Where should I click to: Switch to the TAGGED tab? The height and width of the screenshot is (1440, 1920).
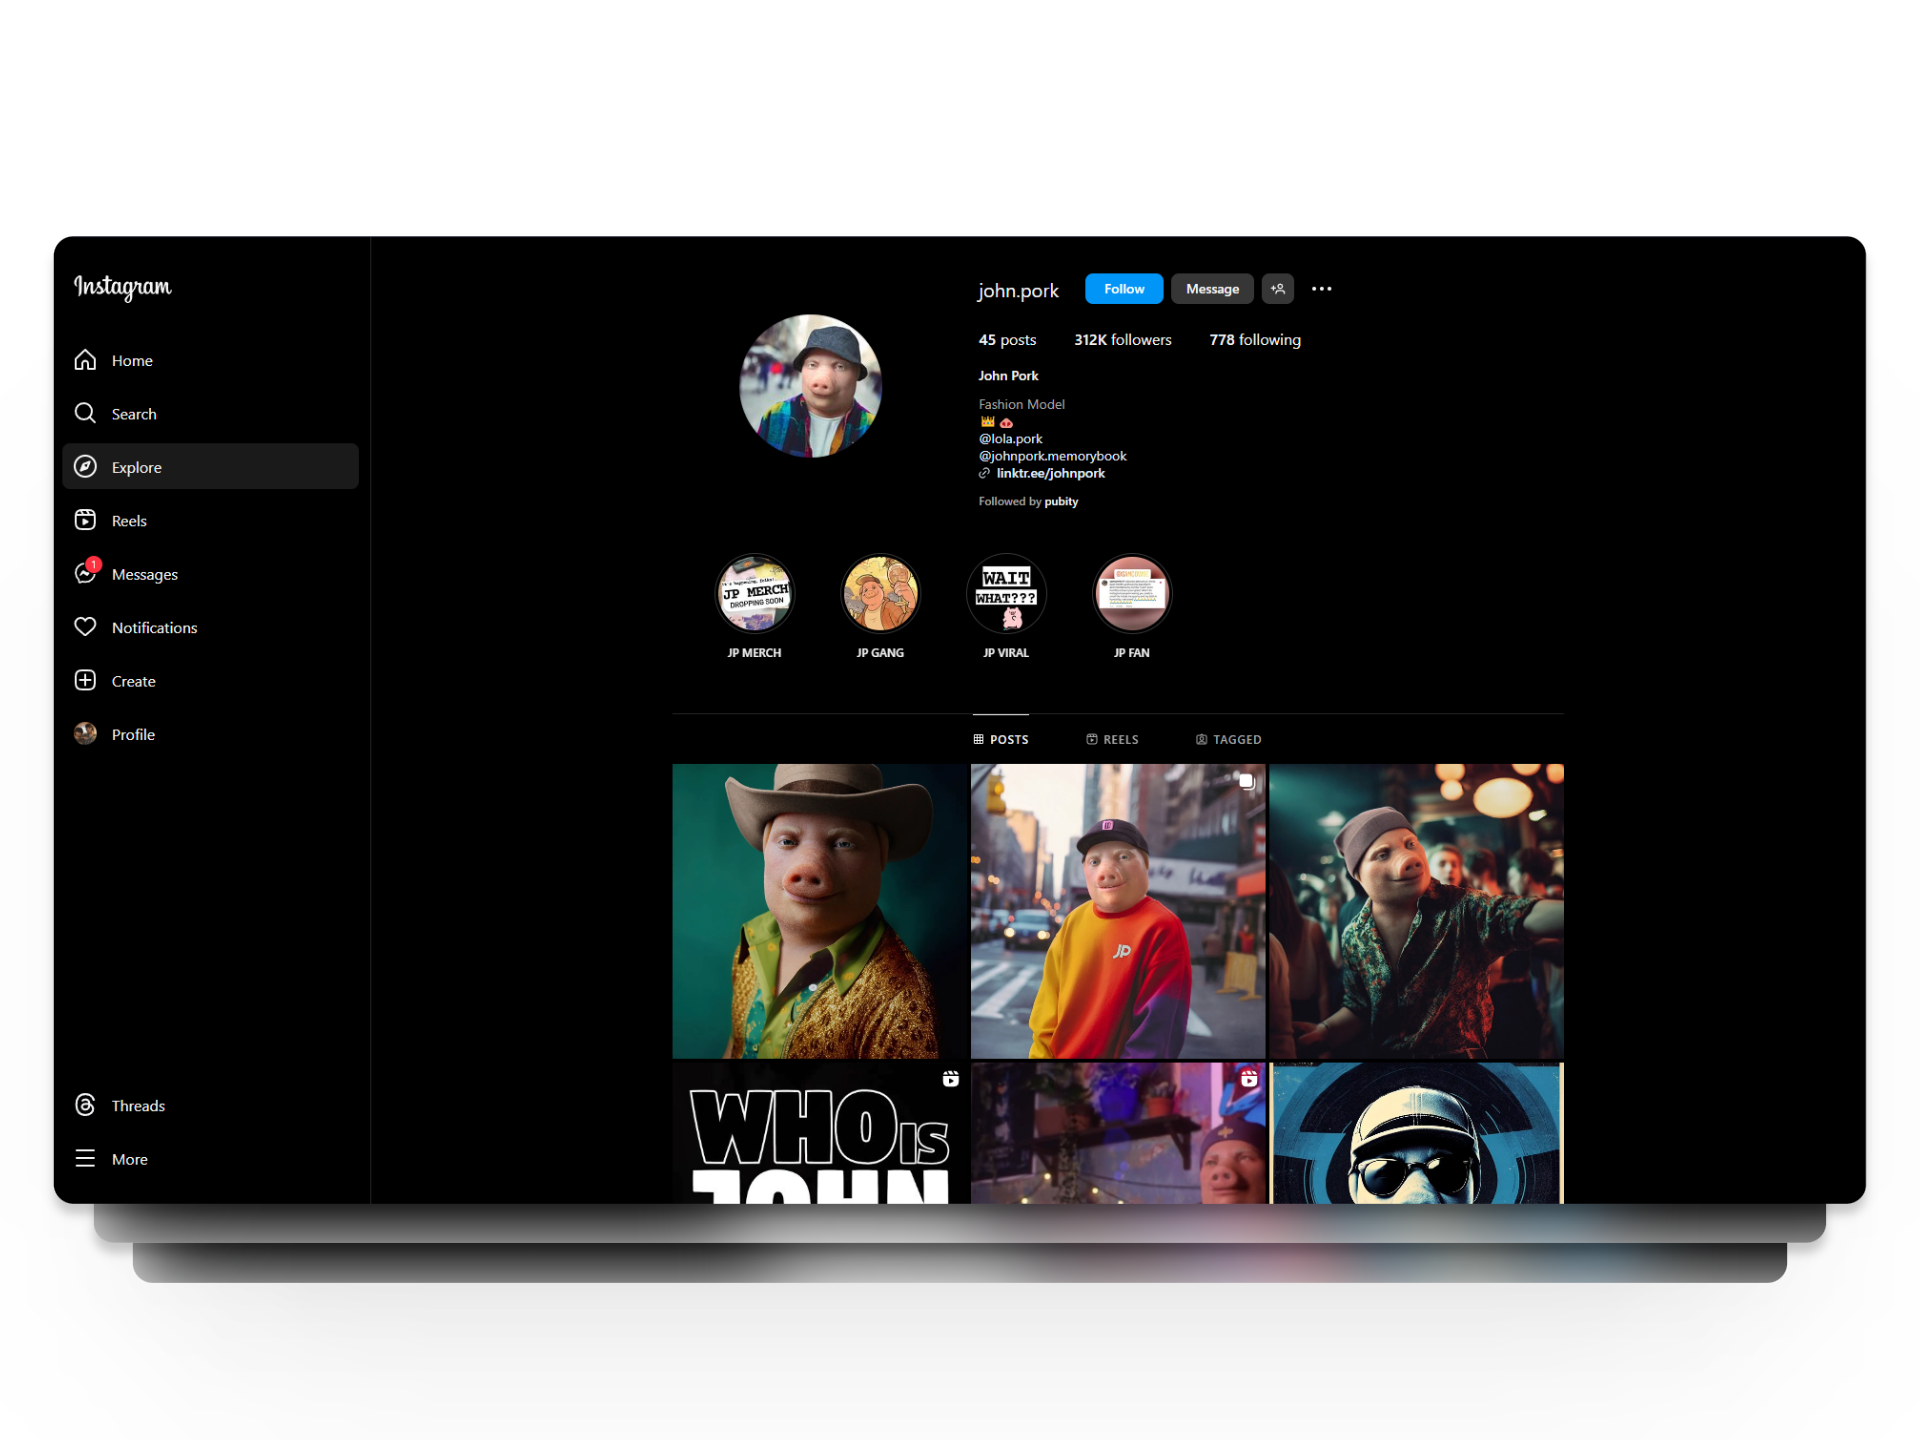[x=1228, y=739]
